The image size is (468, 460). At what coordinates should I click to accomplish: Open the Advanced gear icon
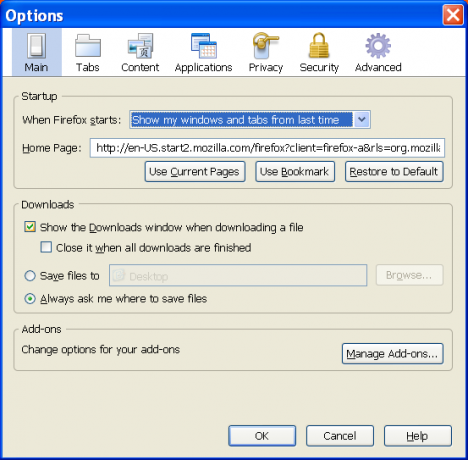(x=378, y=46)
